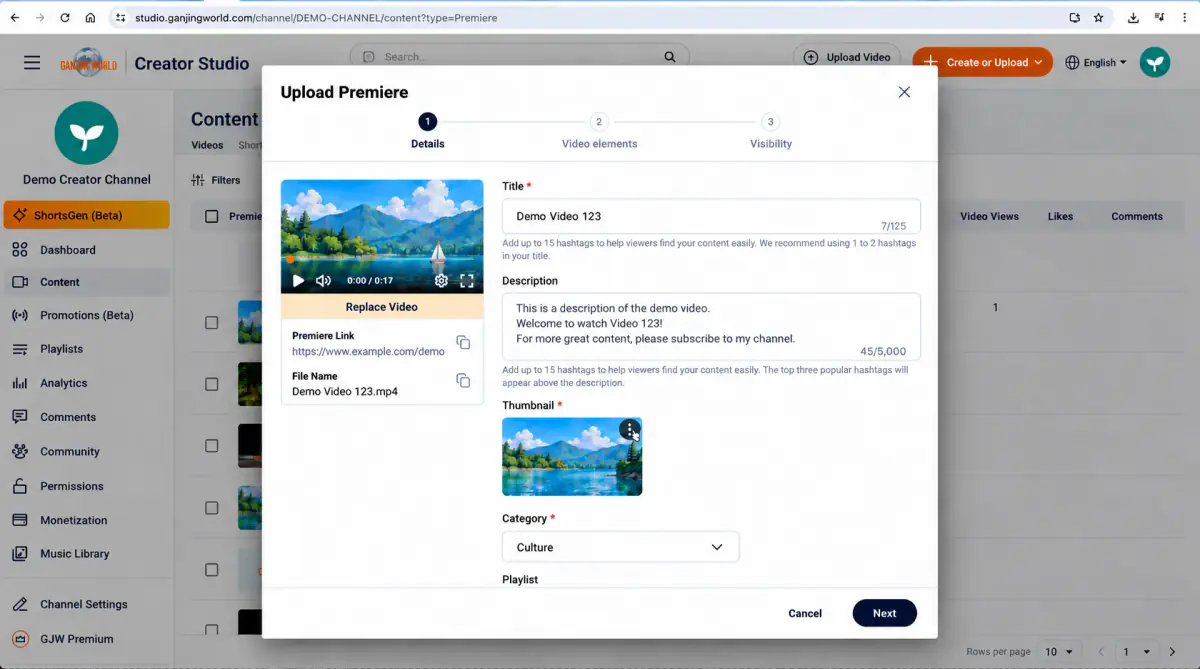Open browser downloads
This screenshot has width=1200, height=669.
[1133, 18]
